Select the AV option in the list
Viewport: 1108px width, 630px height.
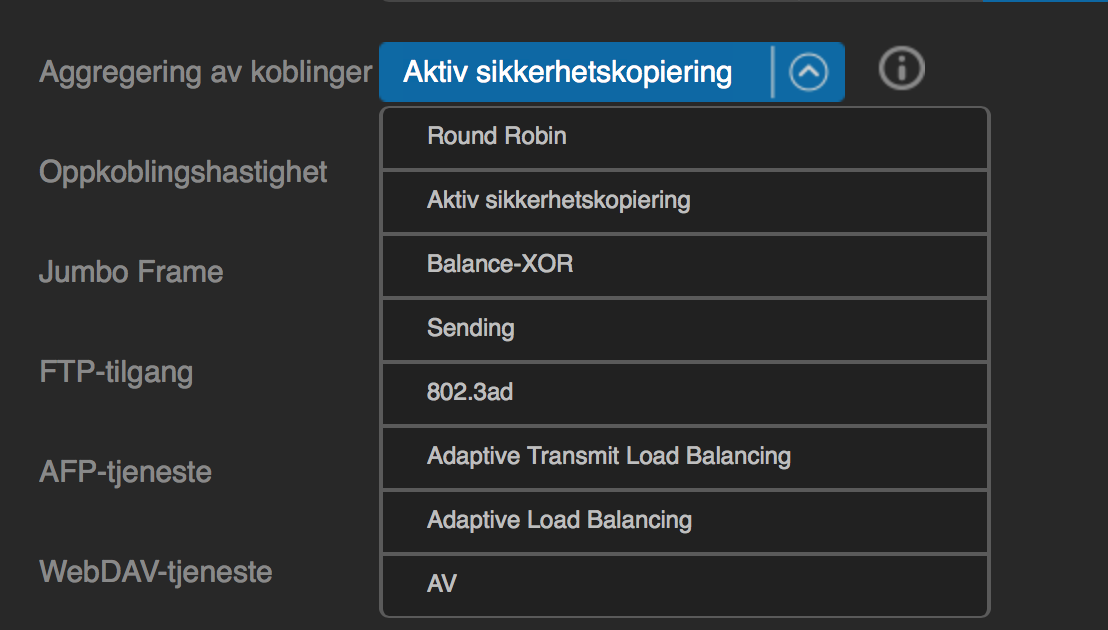[685, 585]
